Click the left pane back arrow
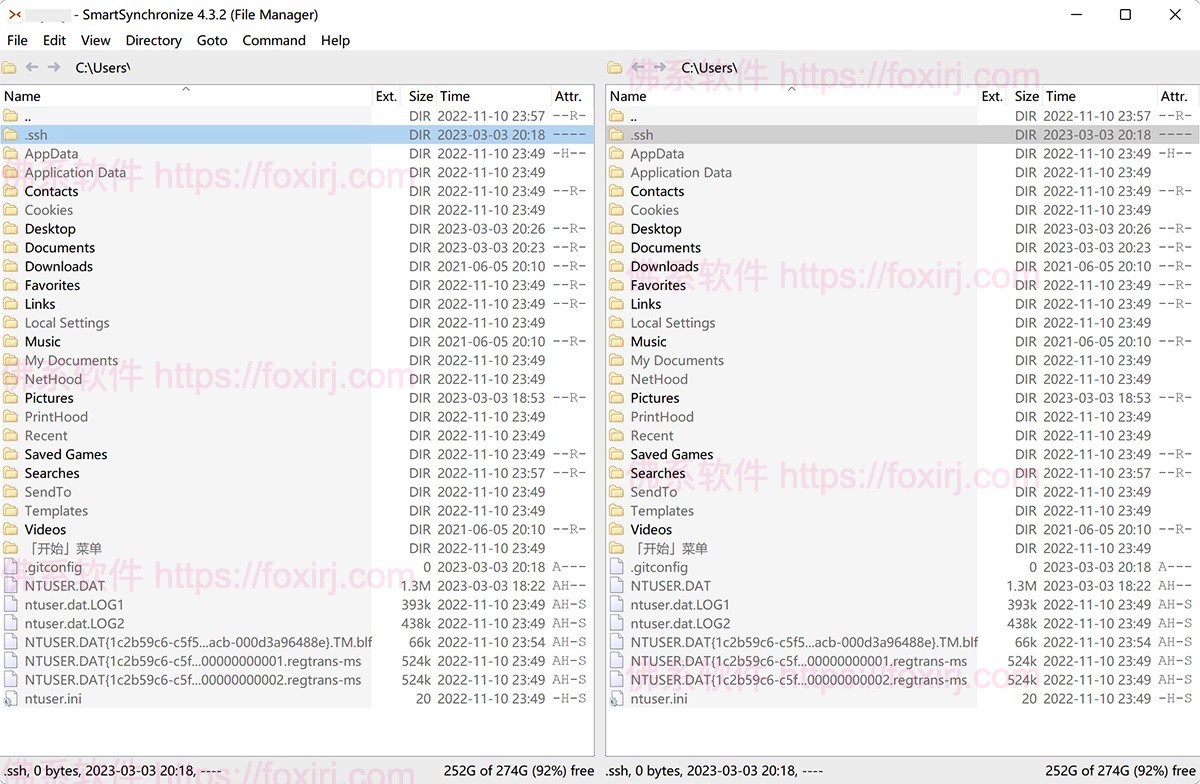This screenshot has height=784, width=1200. [32, 67]
